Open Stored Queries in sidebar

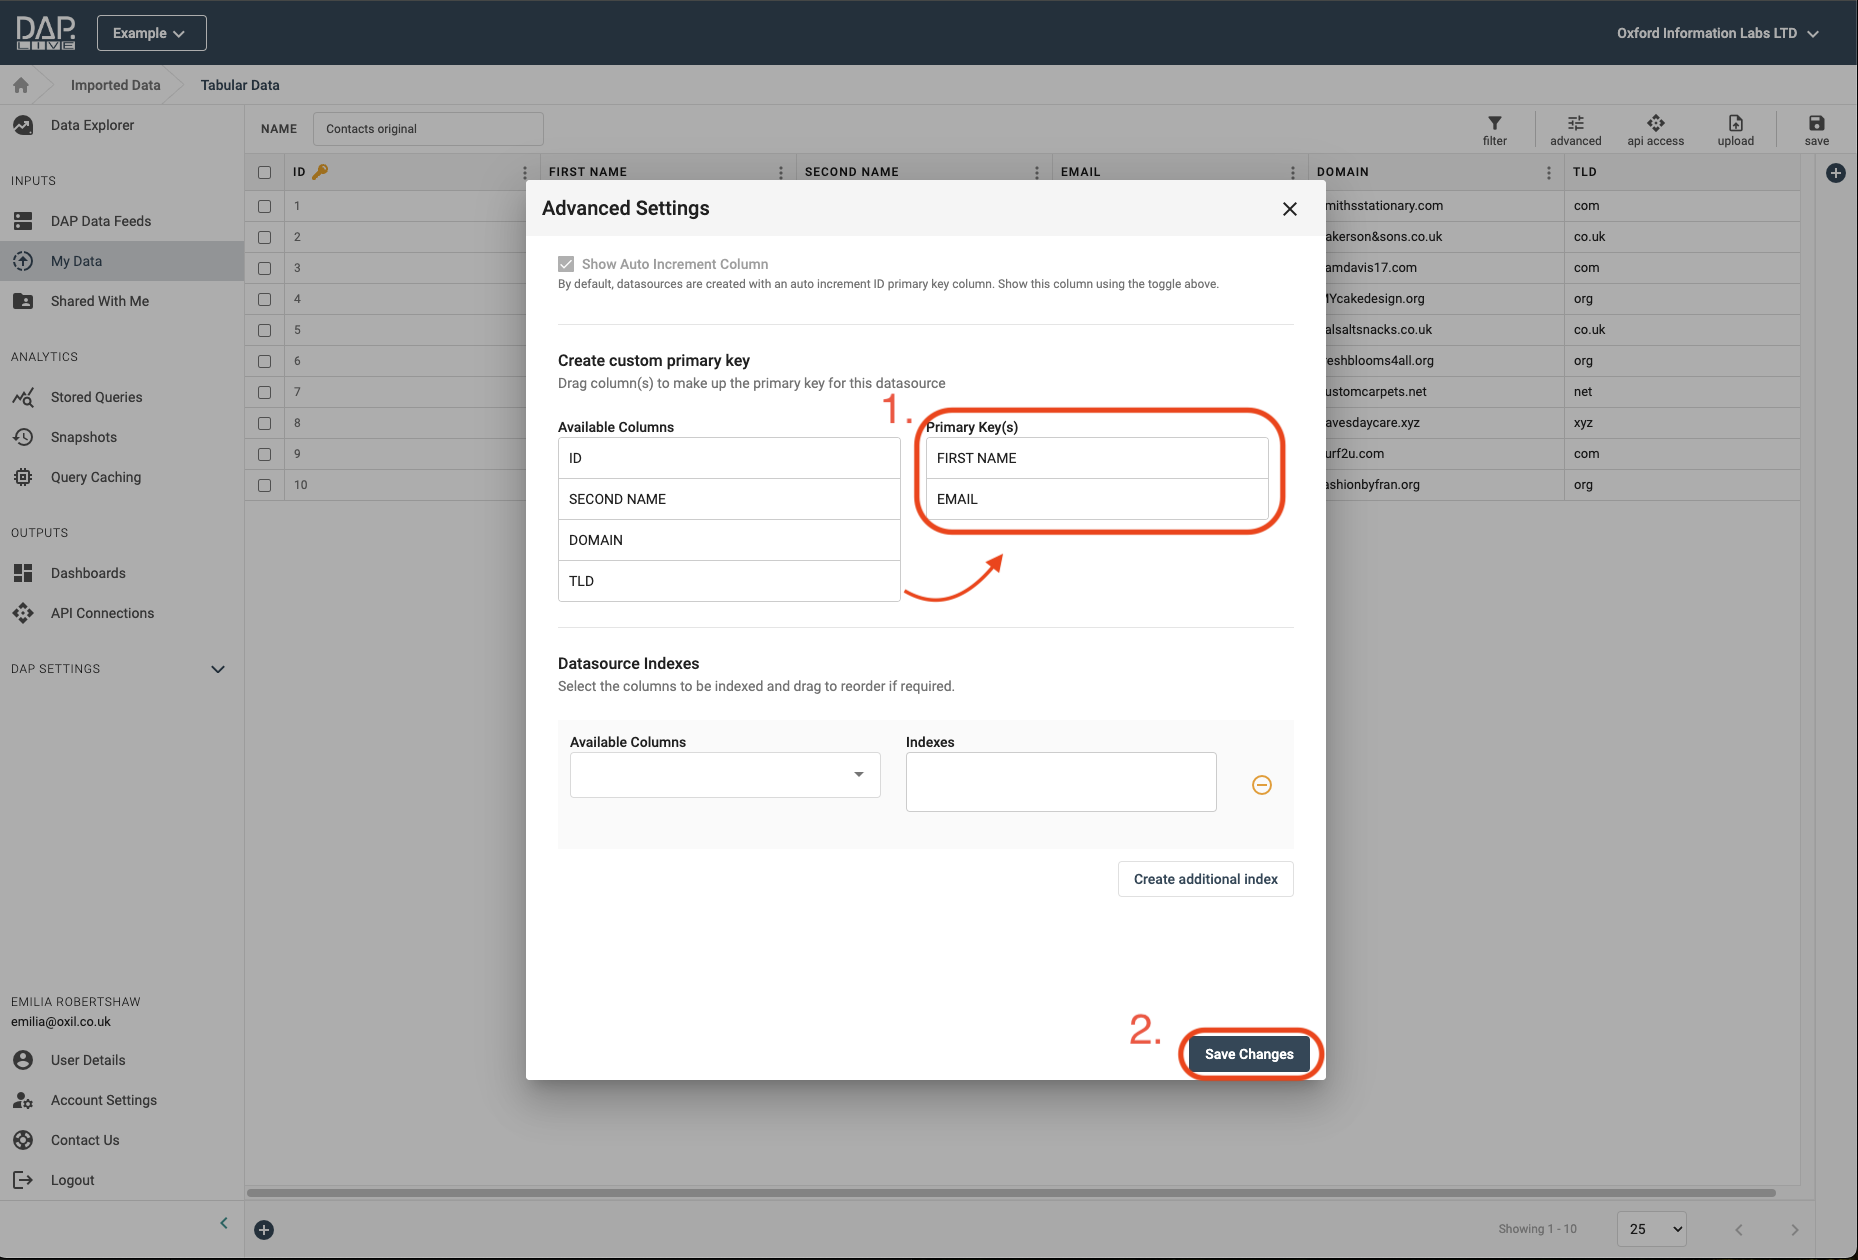click(x=96, y=397)
